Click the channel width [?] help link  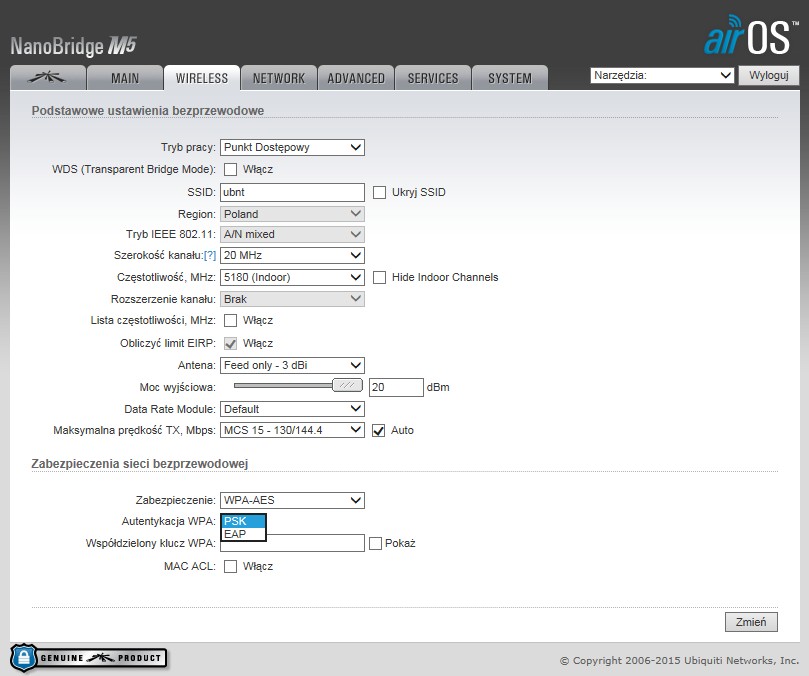pyautogui.click(x=210, y=255)
